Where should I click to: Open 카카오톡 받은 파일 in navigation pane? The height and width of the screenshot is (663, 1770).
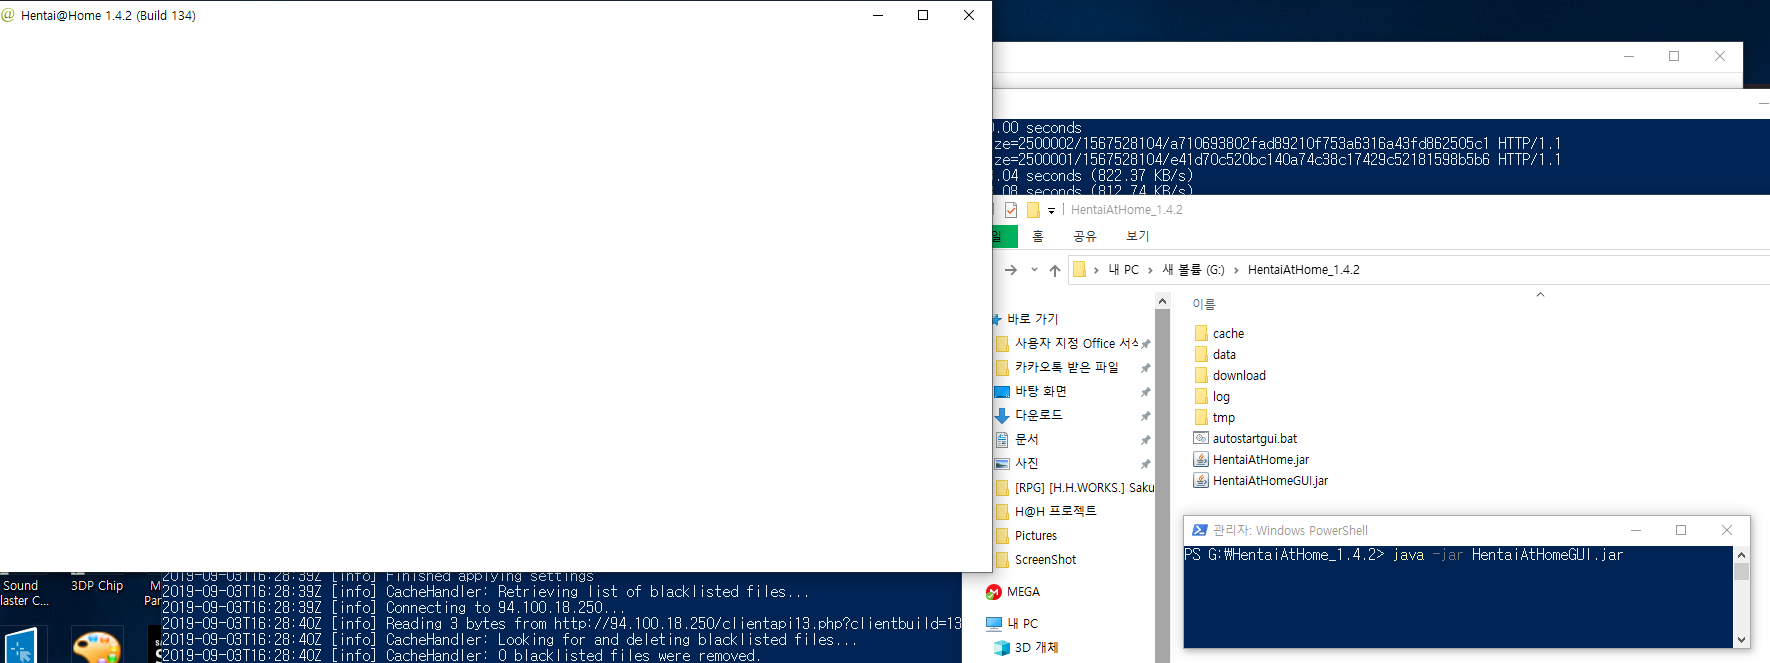1058,367
